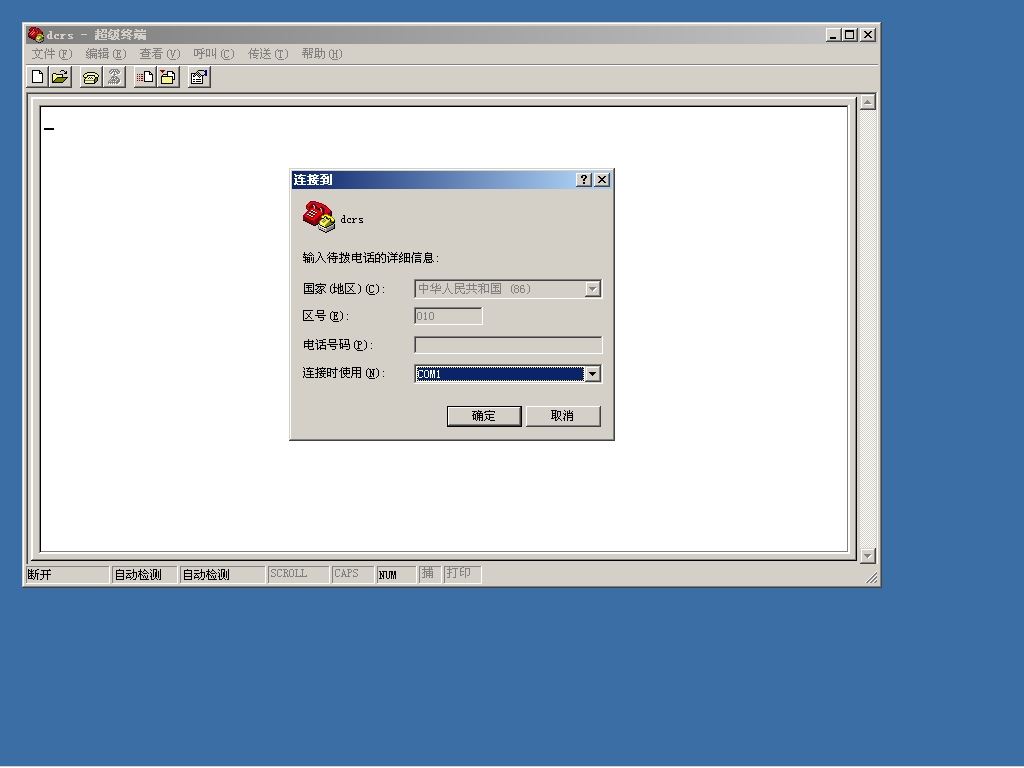
Task: Click the dialog help question mark button
Action: pos(584,180)
